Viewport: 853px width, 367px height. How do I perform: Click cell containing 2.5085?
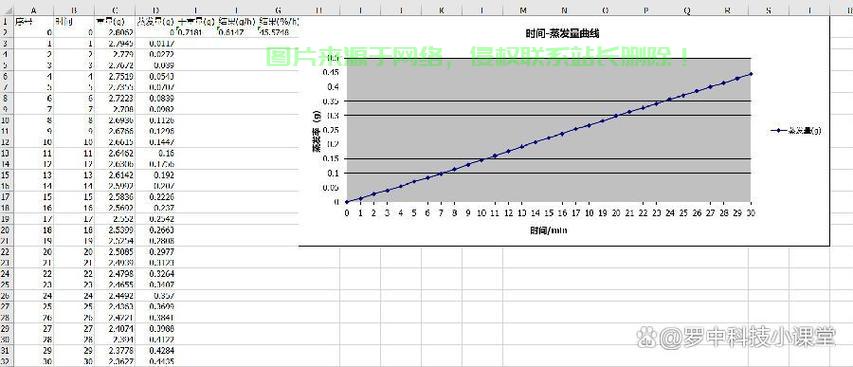click(x=115, y=252)
